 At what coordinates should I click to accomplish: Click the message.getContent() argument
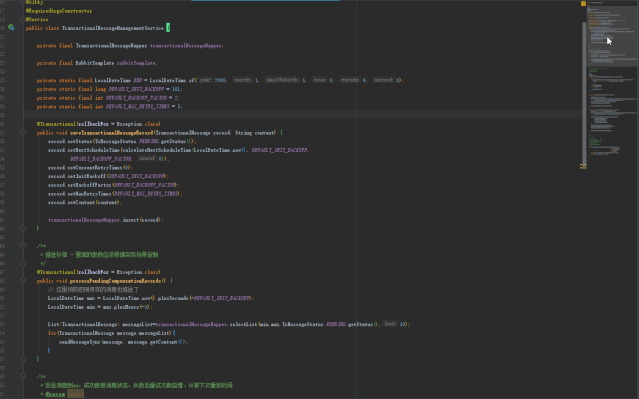pyautogui.click(x=156, y=342)
